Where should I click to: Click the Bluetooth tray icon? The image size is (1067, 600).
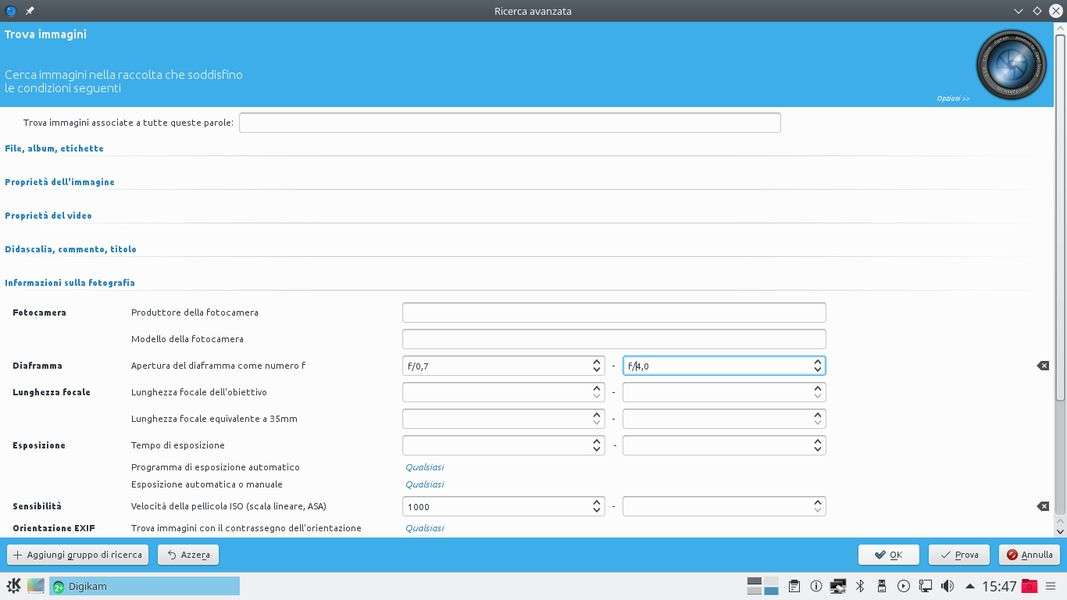point(859,586)
